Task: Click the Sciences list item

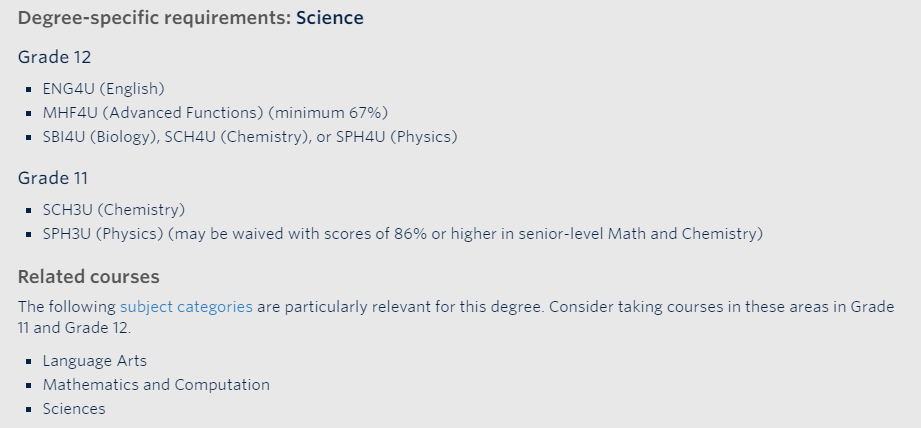Action: click(x=74, y=409)
